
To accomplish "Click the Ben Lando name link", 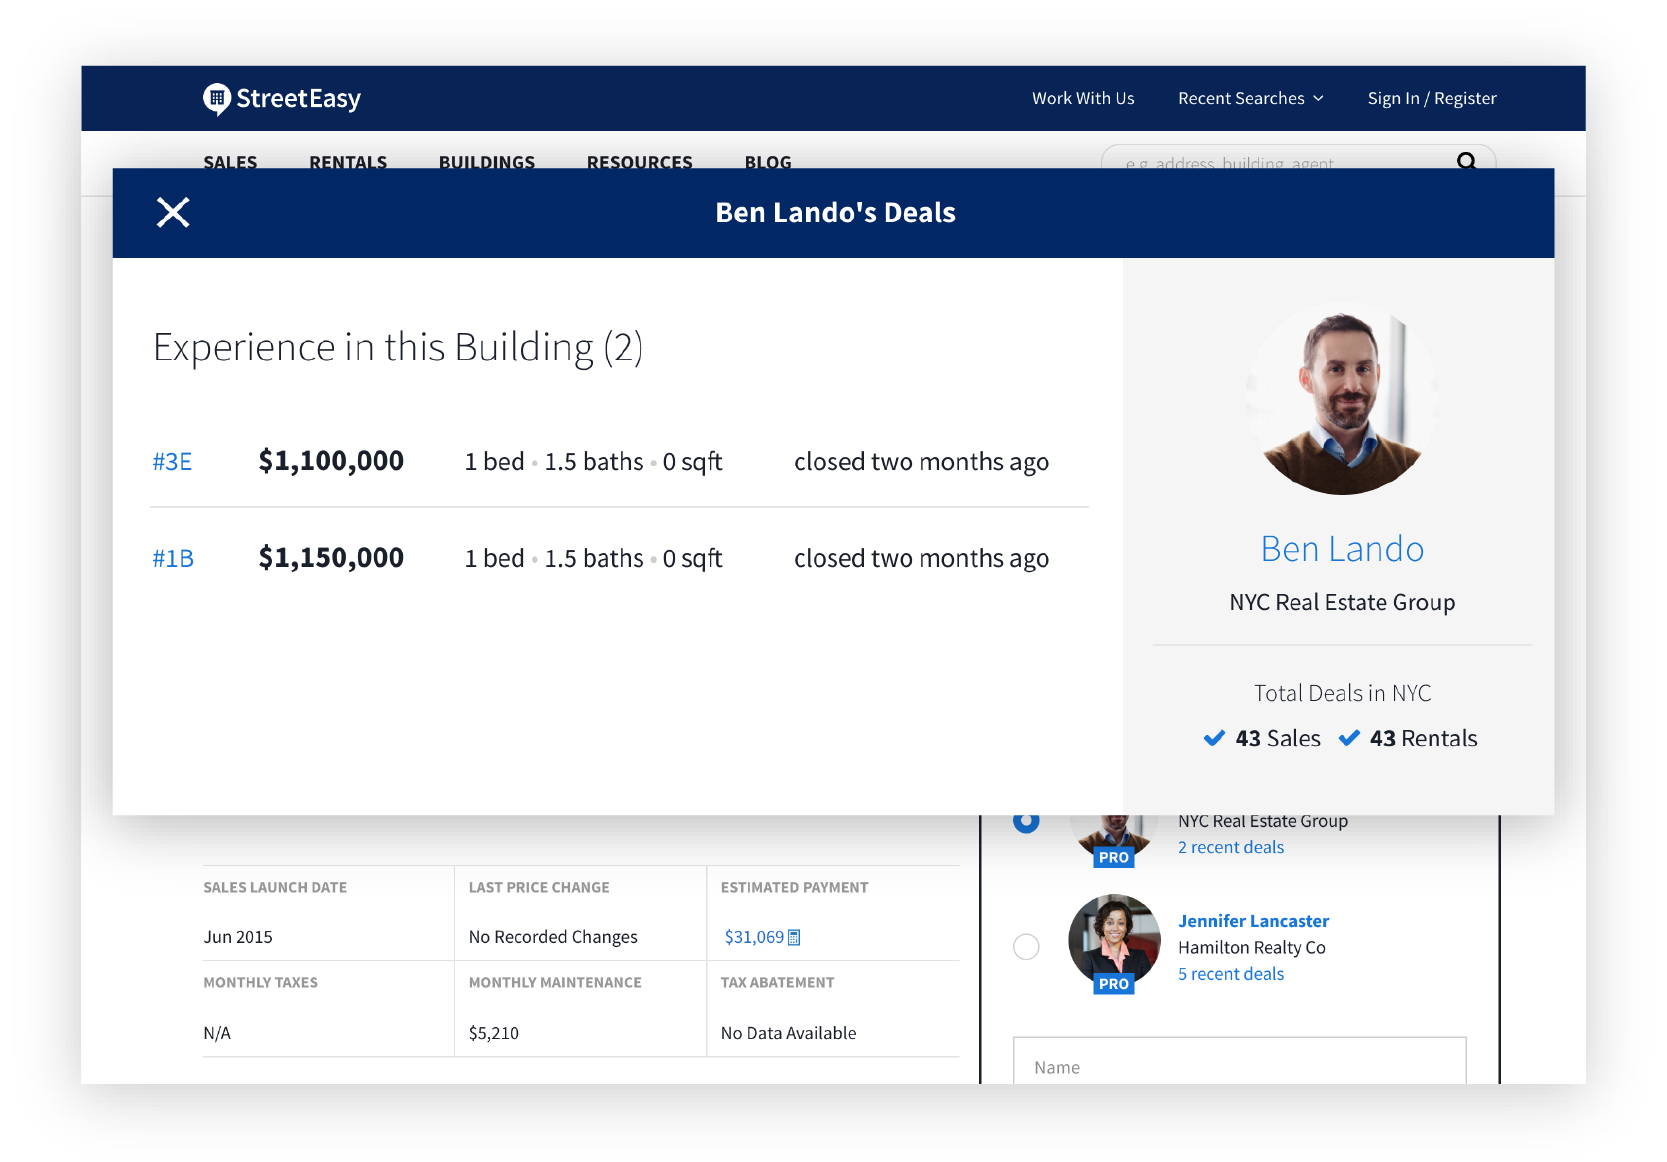I will [x=1342, y=549].
